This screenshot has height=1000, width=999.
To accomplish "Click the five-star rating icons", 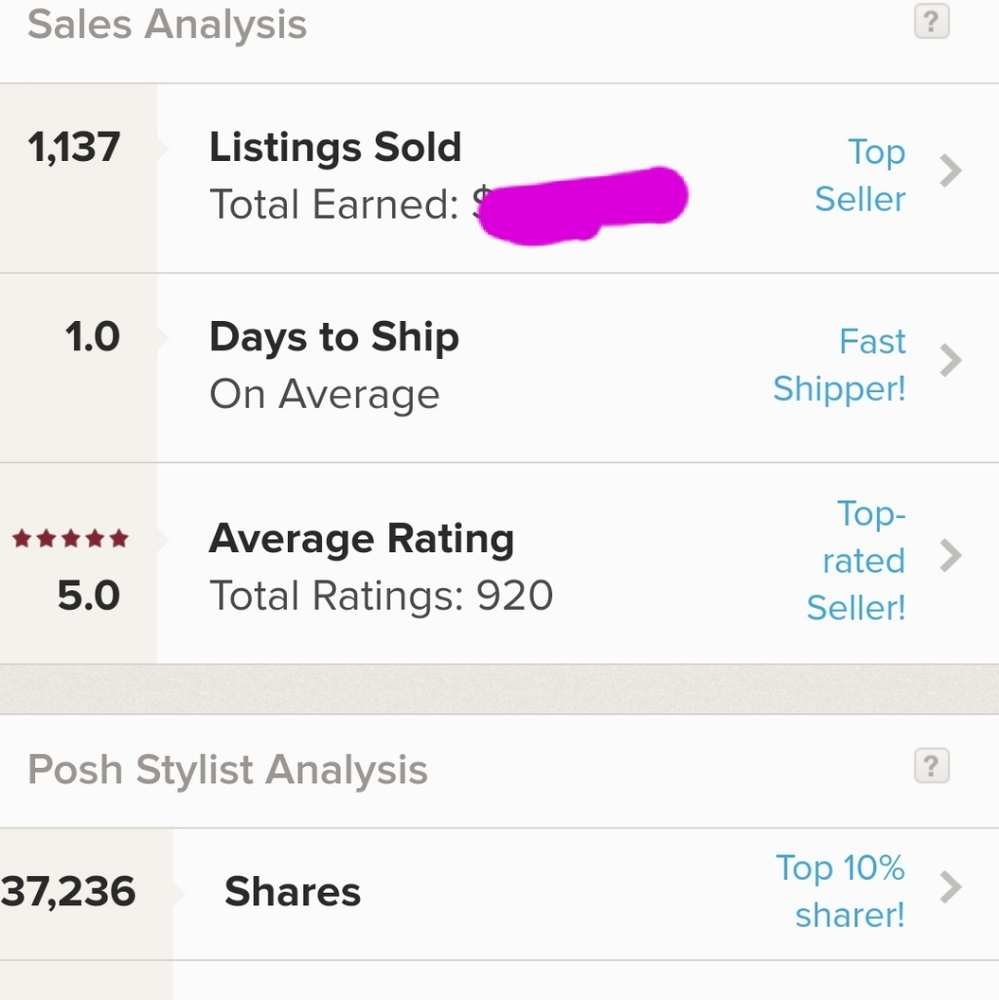I will click(x=70, y=540).
